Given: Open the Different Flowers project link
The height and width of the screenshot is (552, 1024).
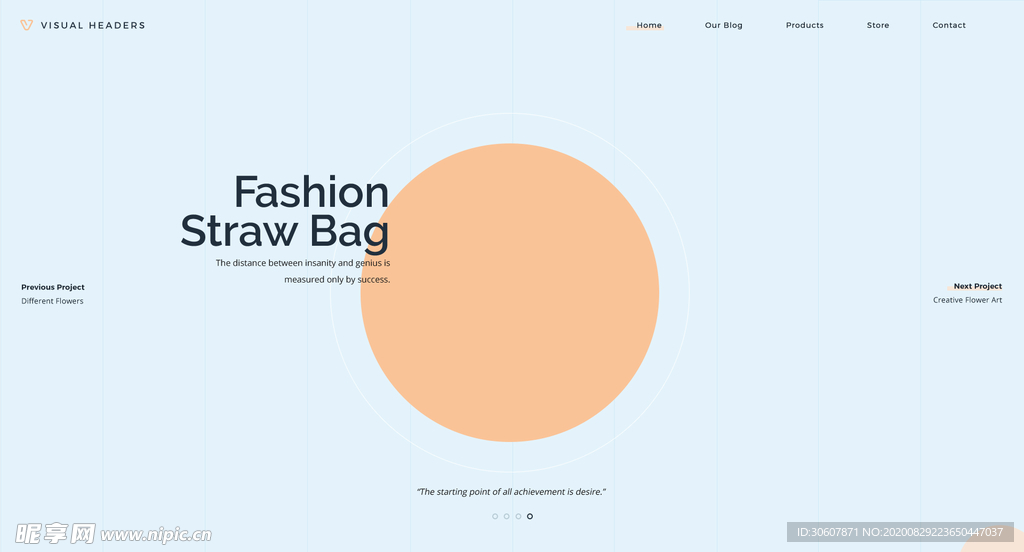Looking at the screenshot, I should [52, 301].
